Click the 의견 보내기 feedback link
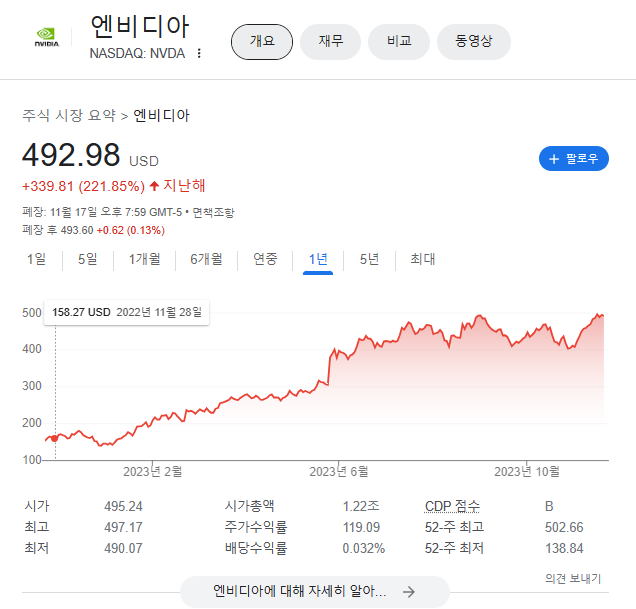 click(x=573, y=579)
